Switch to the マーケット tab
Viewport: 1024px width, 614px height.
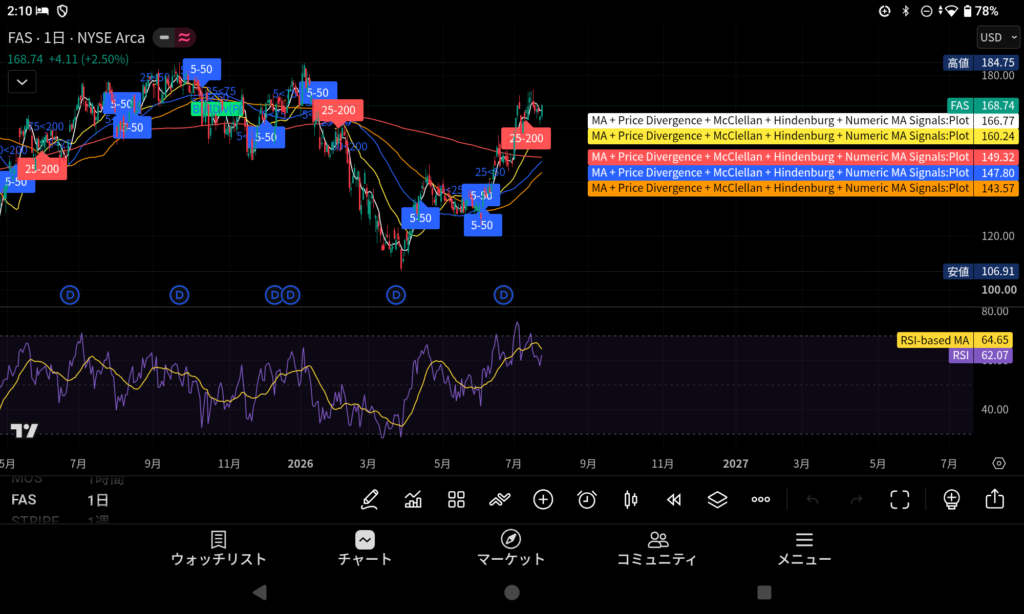pyautogui.click(x=511, y=548)
